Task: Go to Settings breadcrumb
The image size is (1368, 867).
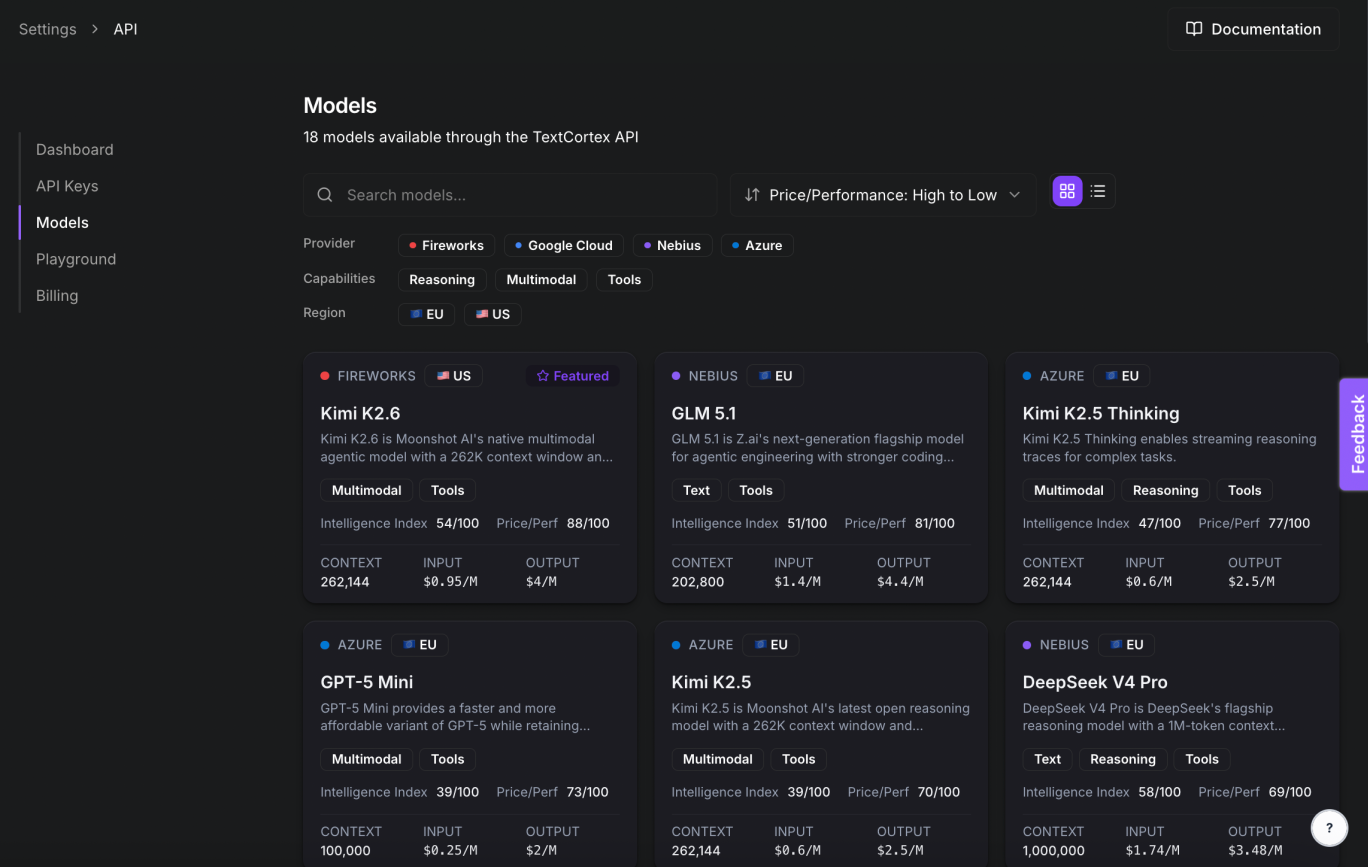Action: coord(47,29)
